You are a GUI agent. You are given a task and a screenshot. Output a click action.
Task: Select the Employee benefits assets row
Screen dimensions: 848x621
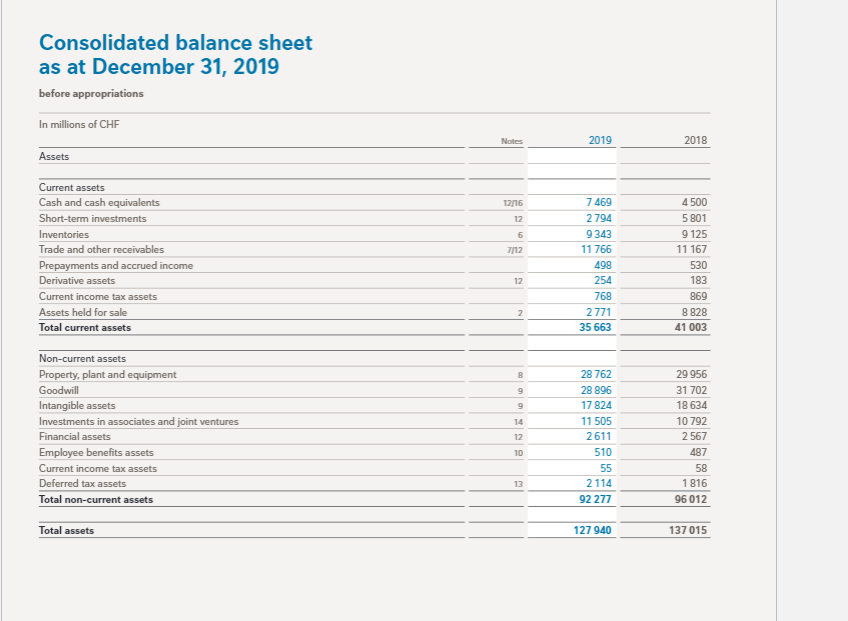pos(95,452)
